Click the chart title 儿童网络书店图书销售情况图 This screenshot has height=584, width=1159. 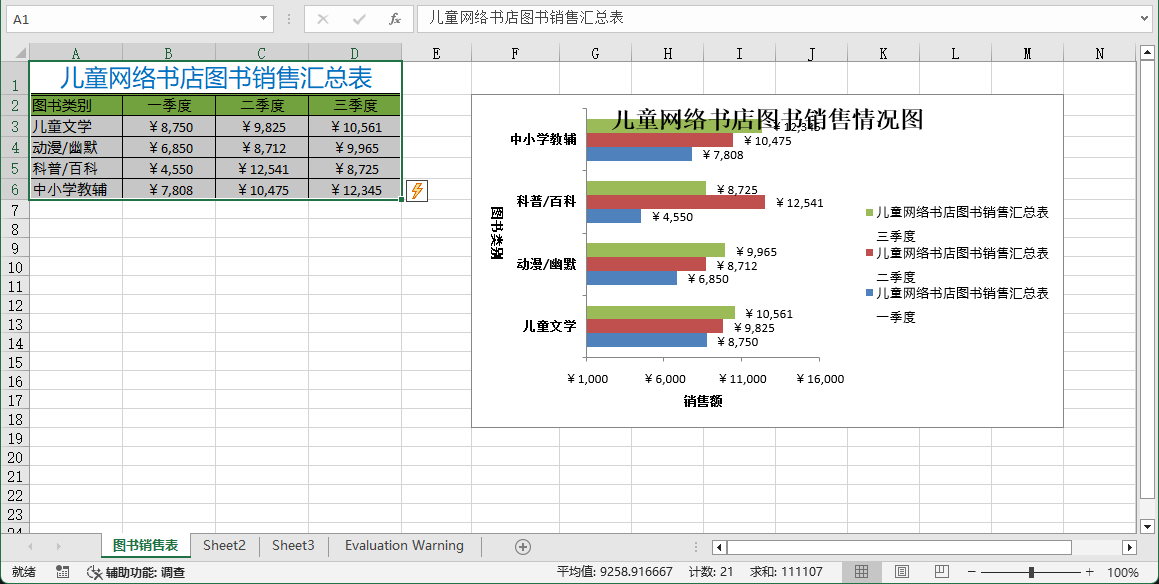click(x=767, y=120)
